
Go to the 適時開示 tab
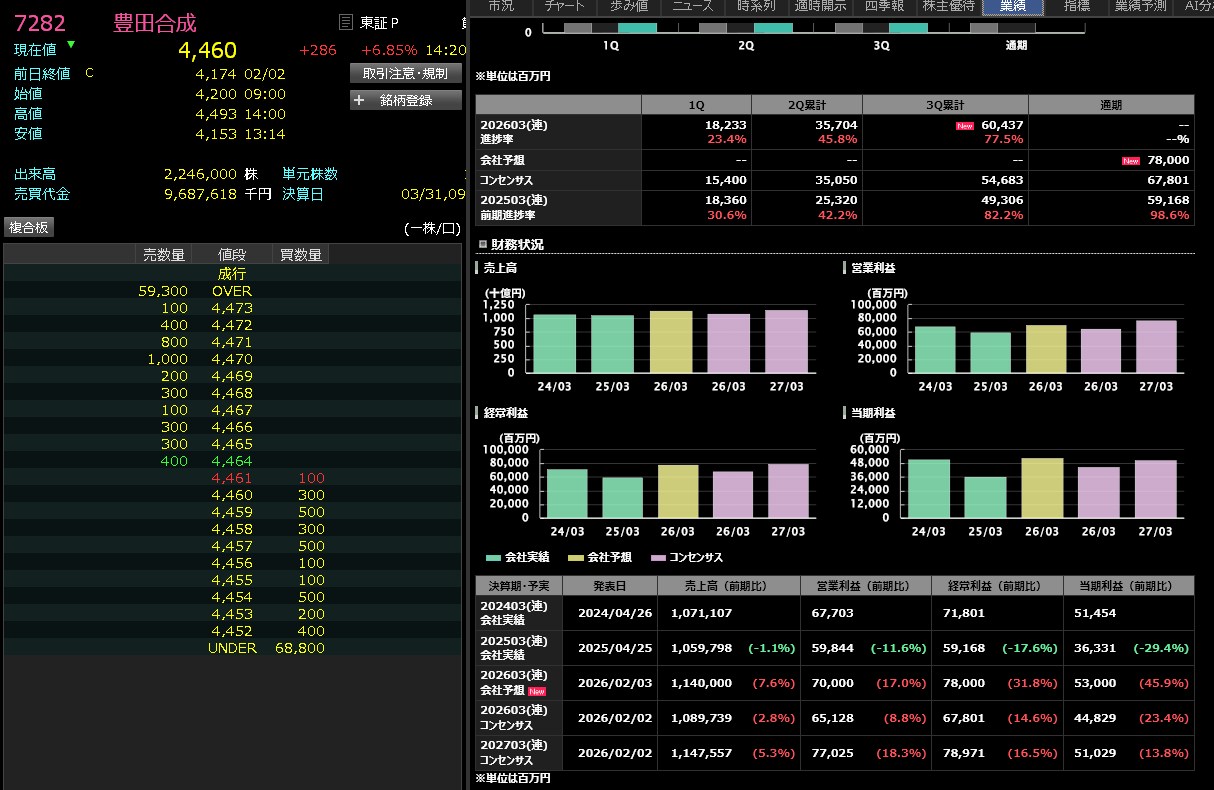pos(820,6)
